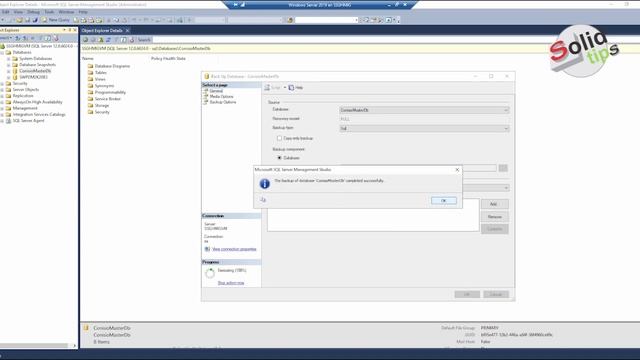Click Forward icon in Object Explorer Details toolbar
The image size is (640, 360).
click(x=93, y=40)
